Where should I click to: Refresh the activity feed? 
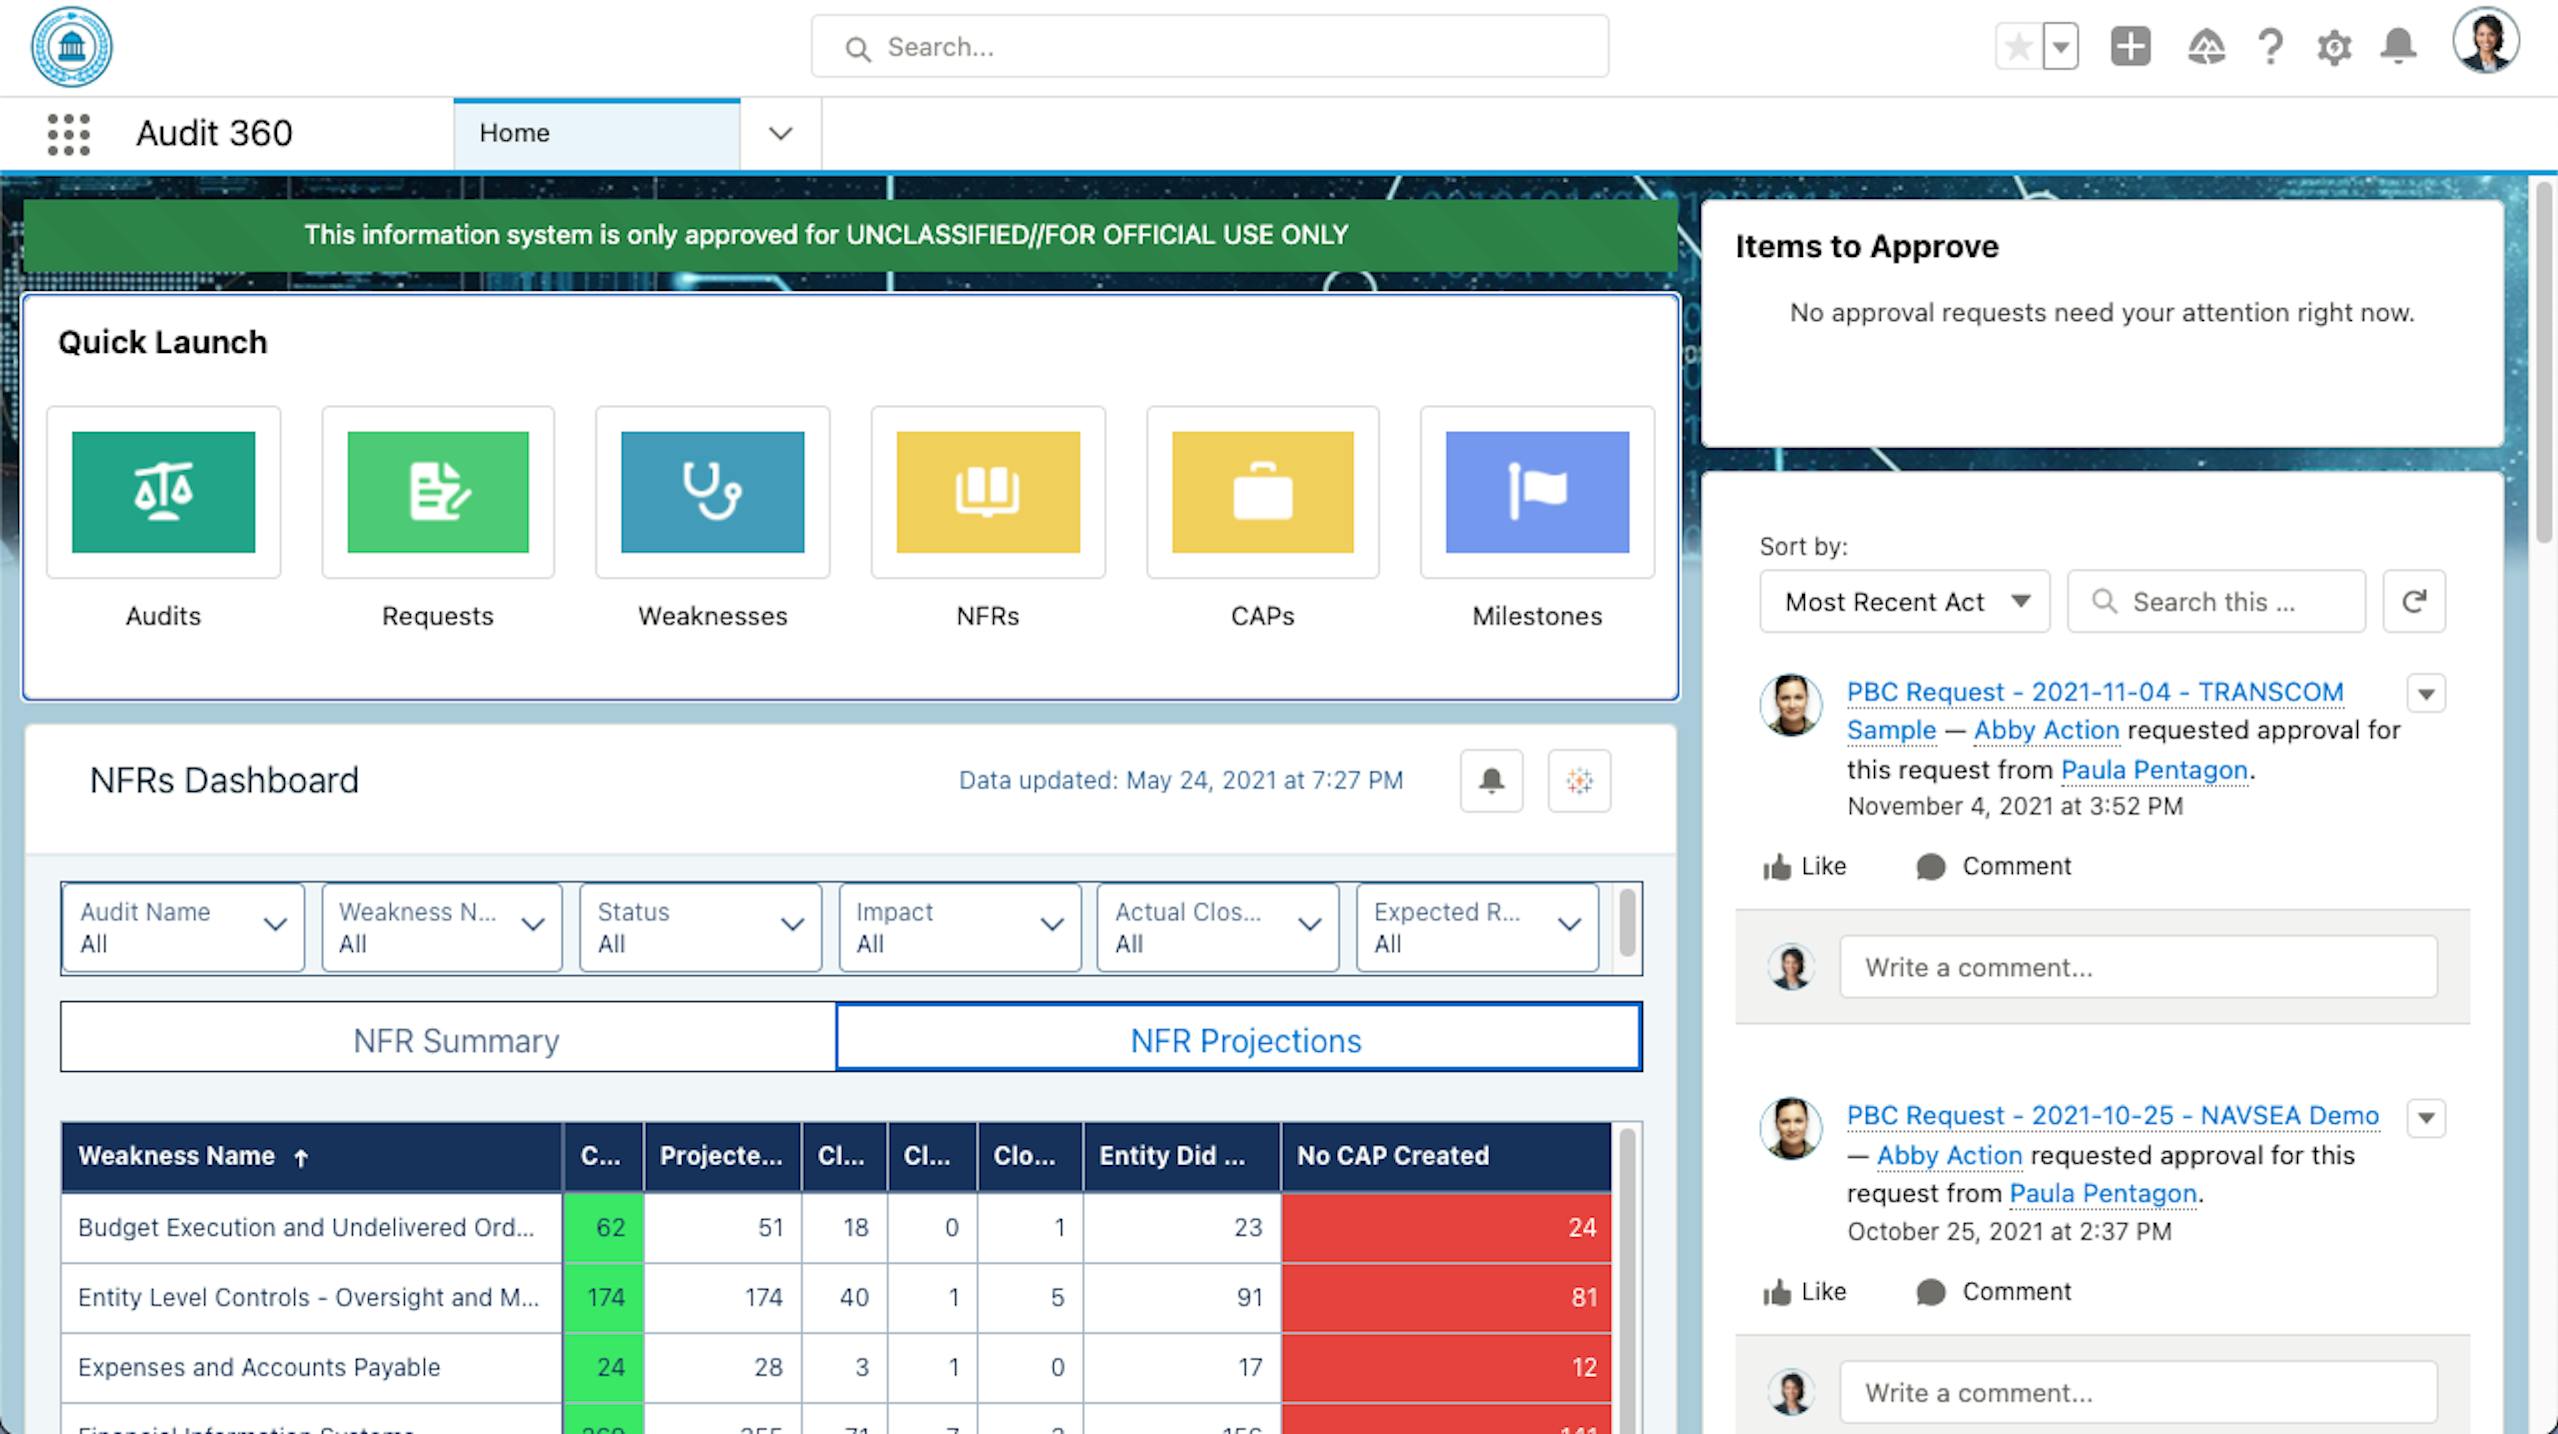tap(2414, 602)
